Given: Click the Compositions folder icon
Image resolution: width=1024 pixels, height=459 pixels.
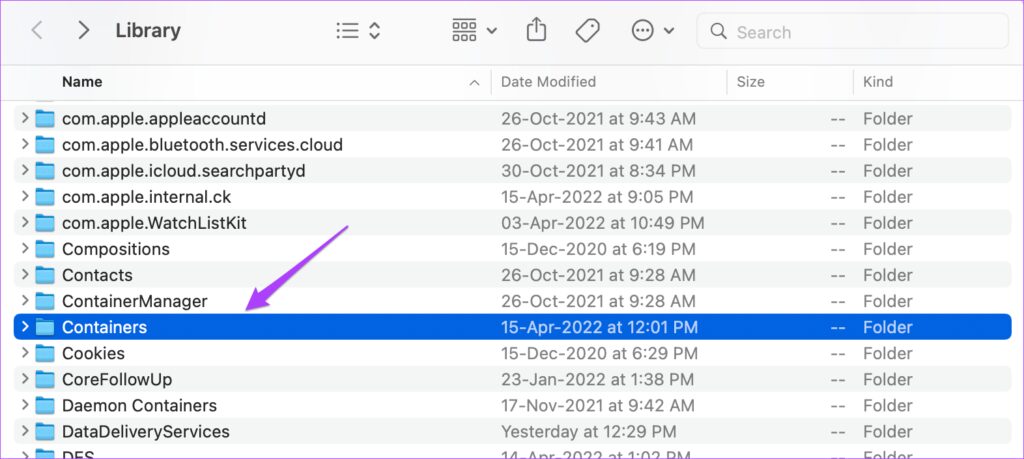Looking at the screenshot, I should pos(45,249).
